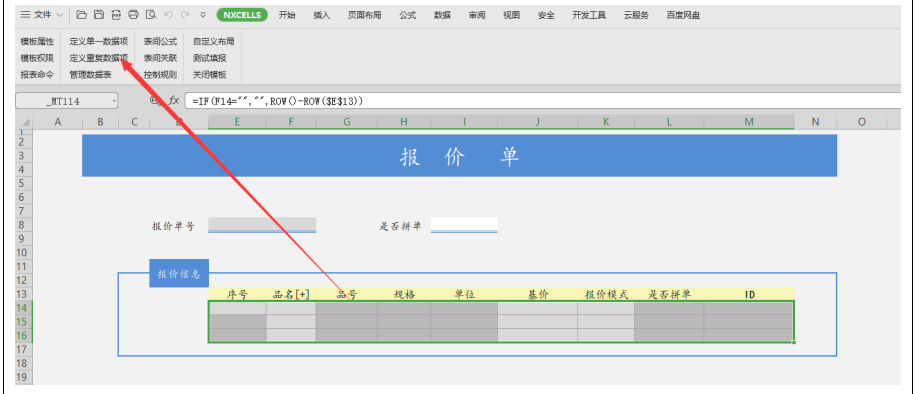Screen dimensions: 915x394
Task: Click 定义重复数据项 in the ribbon
Action: pyautogui.click(x=98, y=58)
